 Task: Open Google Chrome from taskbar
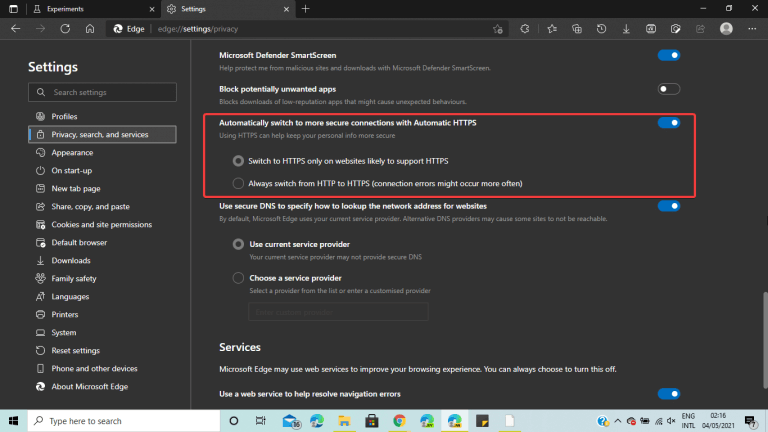pos(399,421)
